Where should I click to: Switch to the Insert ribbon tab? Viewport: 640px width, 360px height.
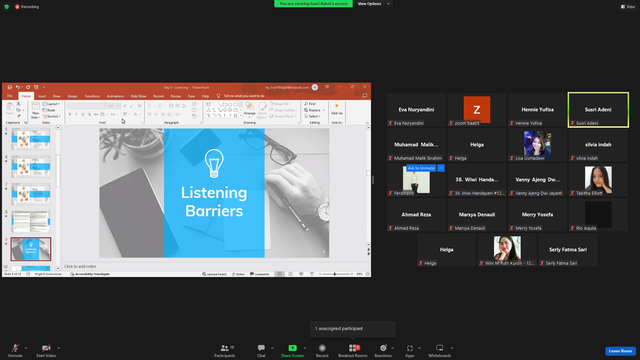tap(42, 96)
